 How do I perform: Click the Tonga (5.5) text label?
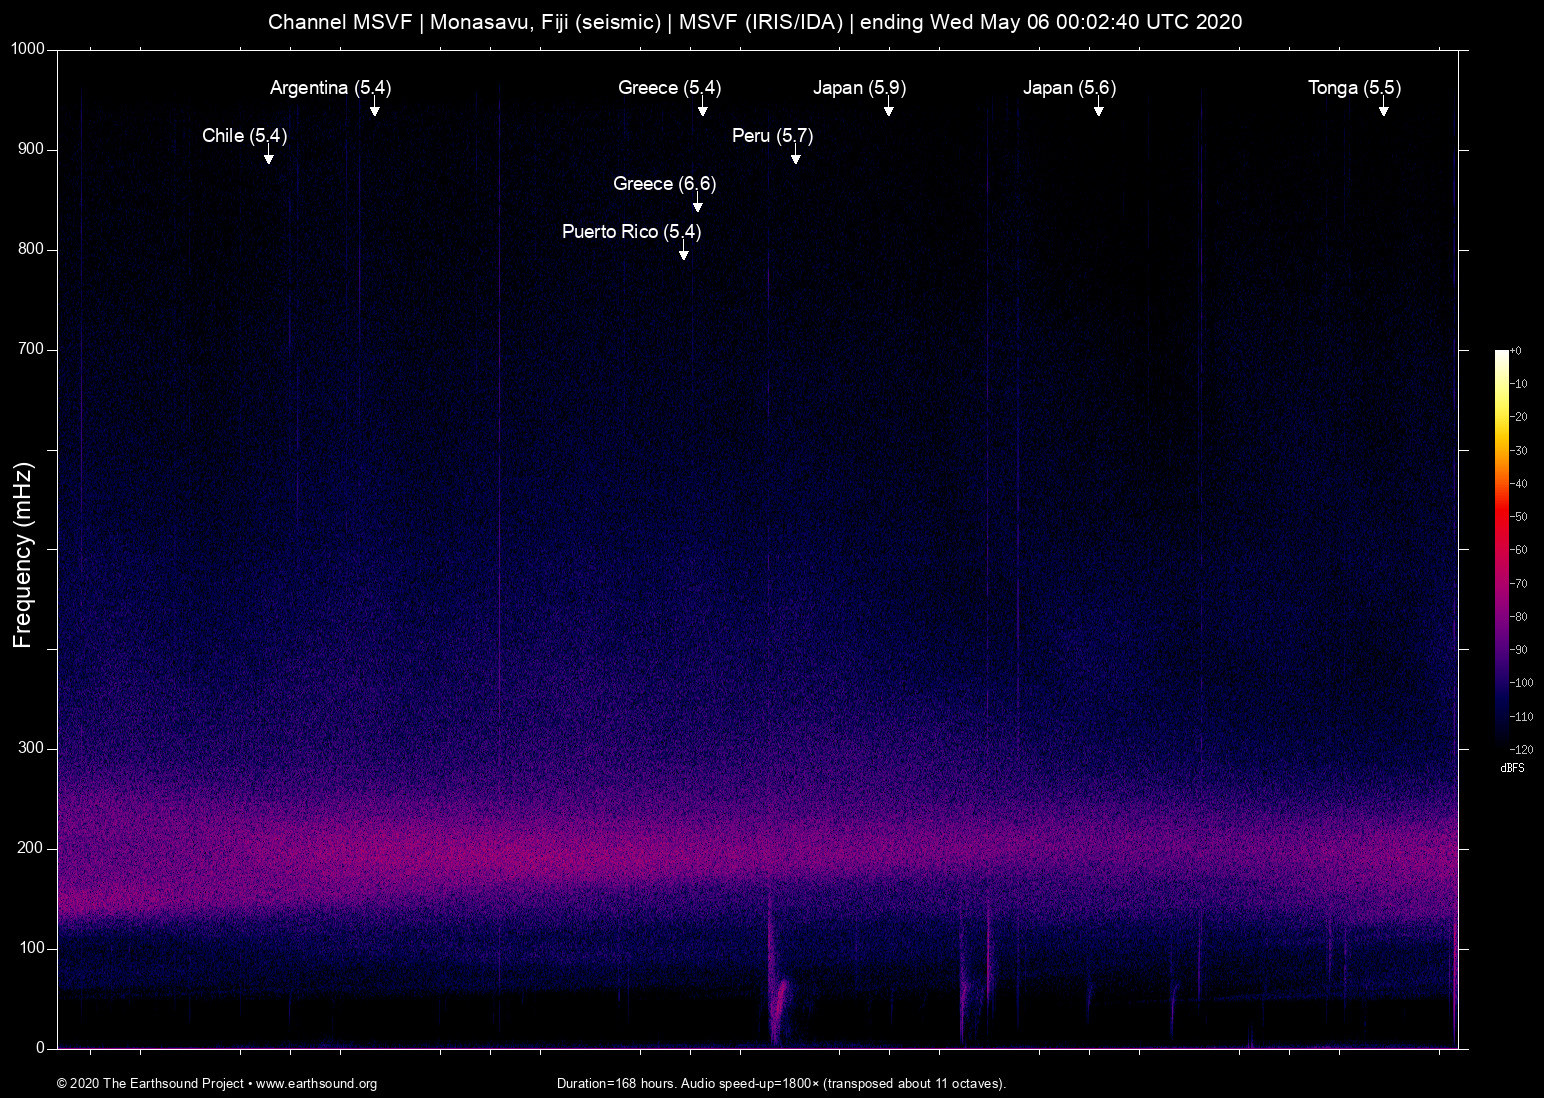coord(1354,88)
